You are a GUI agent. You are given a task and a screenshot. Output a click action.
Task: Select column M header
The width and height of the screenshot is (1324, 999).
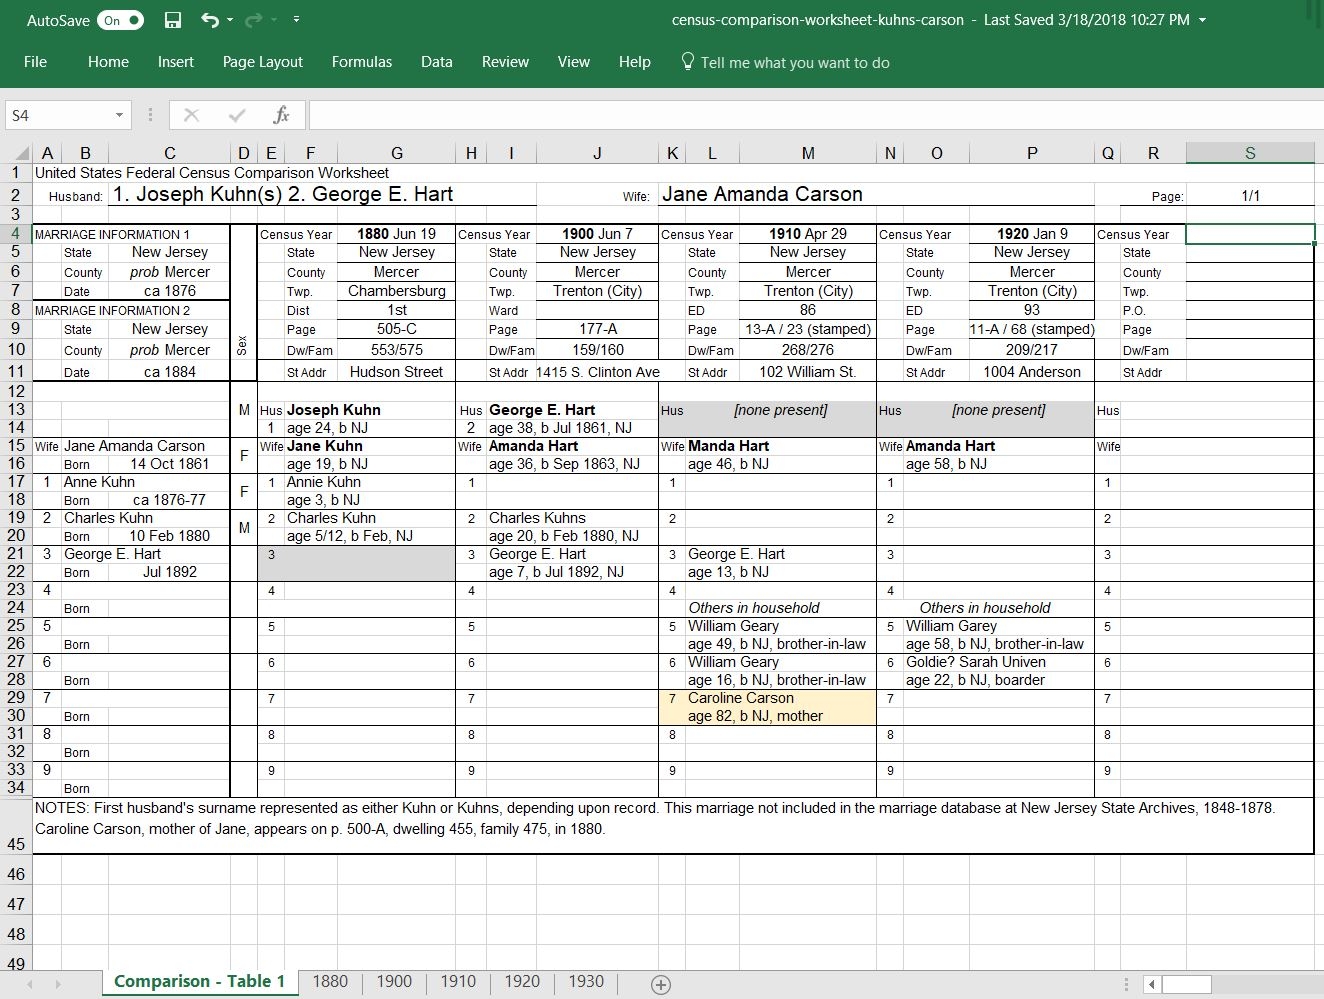click(807, 153)
